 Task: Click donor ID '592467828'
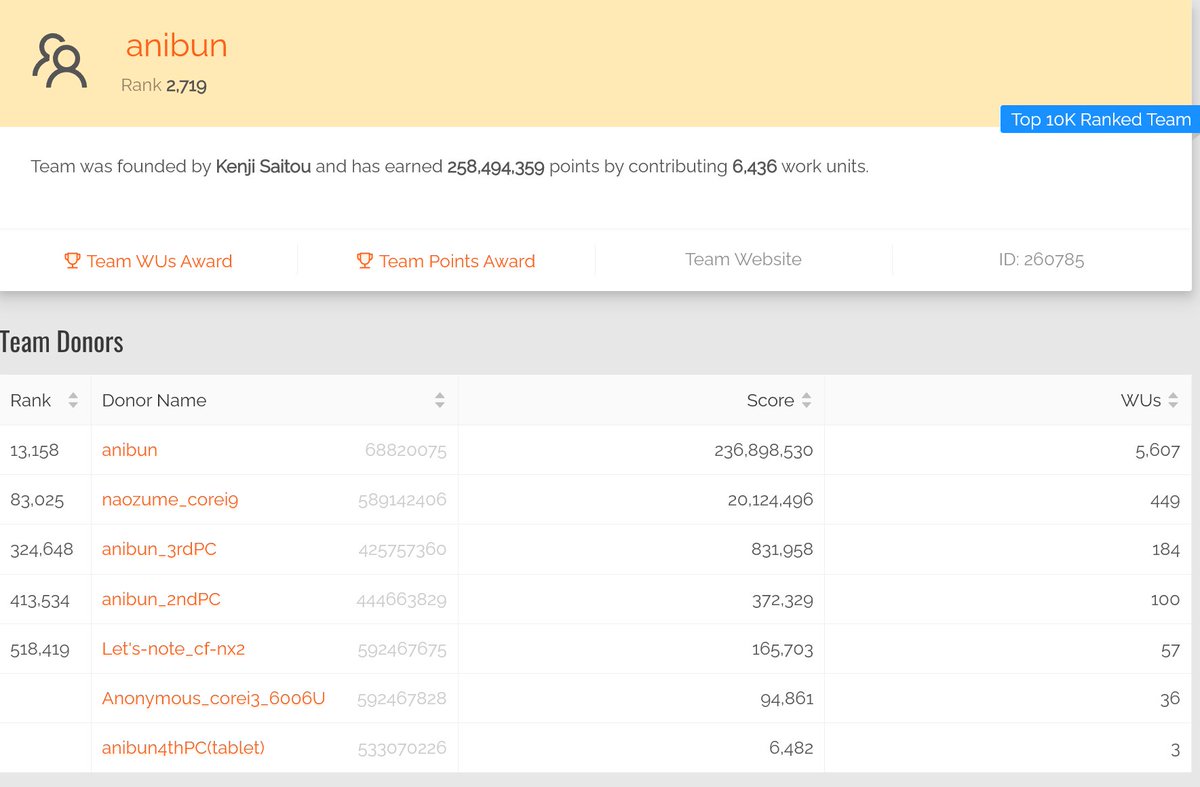pos(402,699)
